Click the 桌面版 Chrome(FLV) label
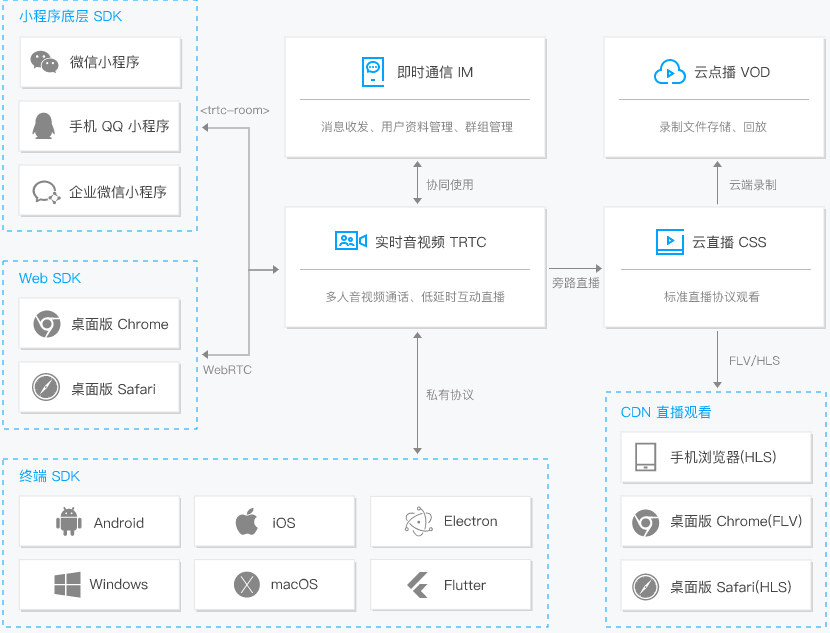Image resolution: width=830 pixels, height=633 pixels. coord(736,521)
